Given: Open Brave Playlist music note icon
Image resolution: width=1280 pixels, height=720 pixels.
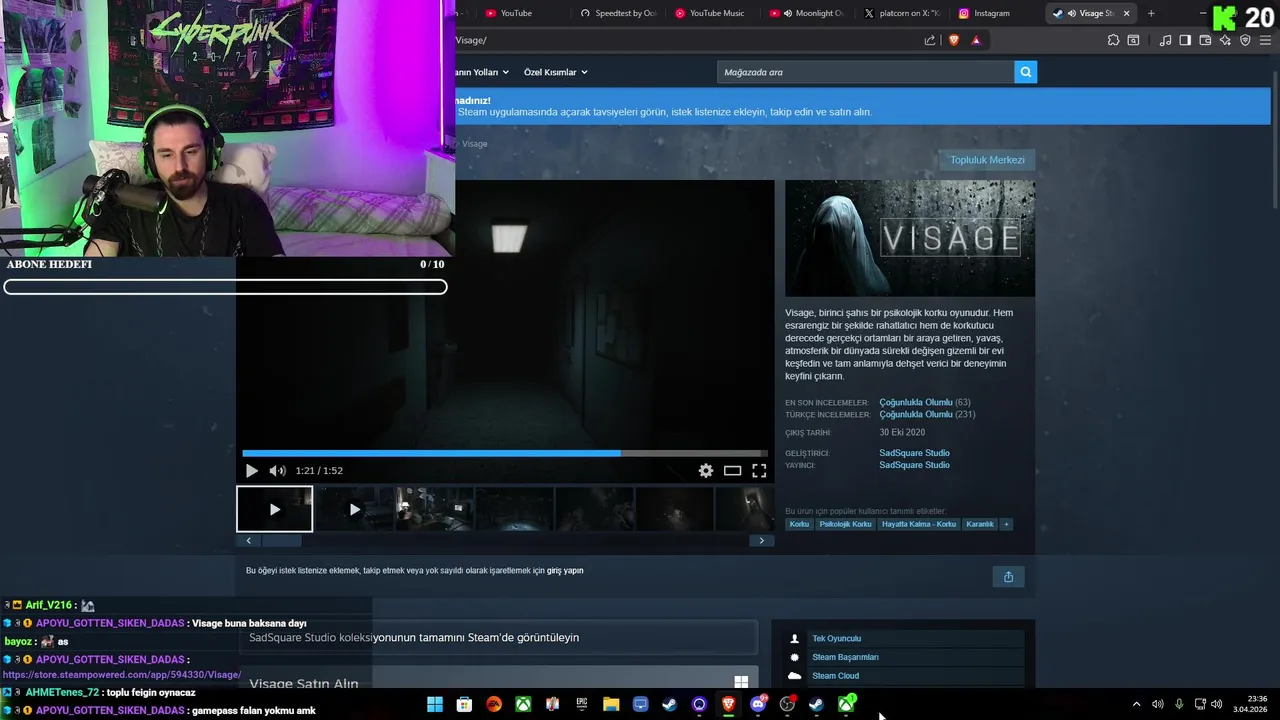Looking at the screenshot, I should 1165,40.
